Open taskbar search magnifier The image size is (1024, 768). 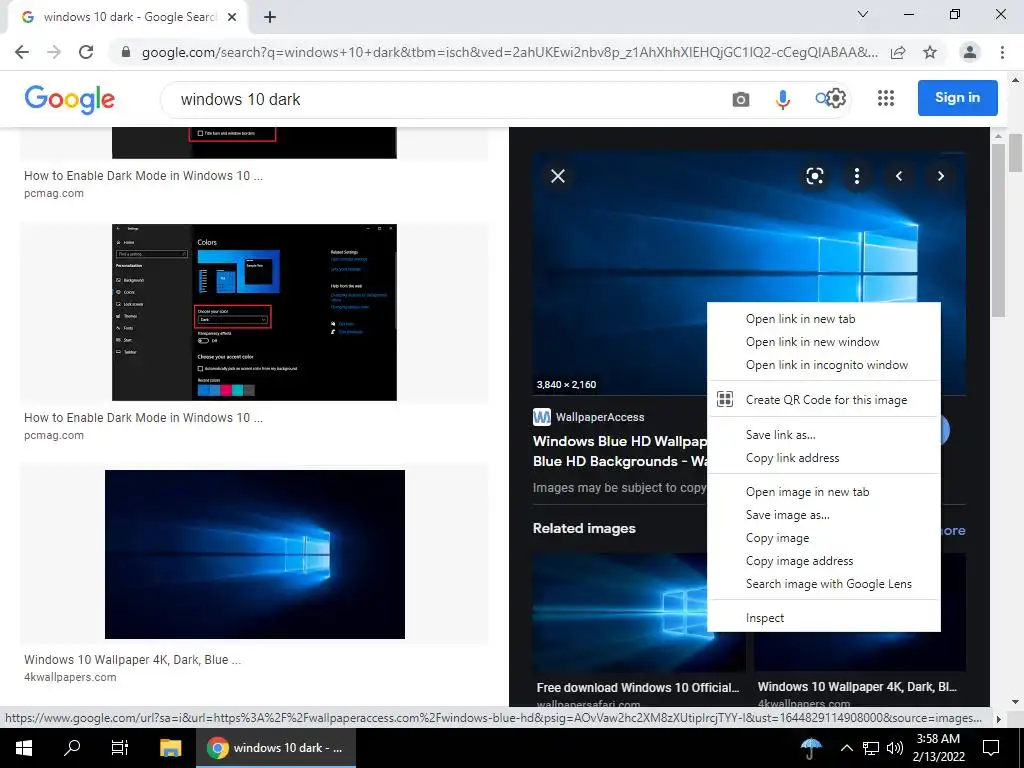point(72,748)
